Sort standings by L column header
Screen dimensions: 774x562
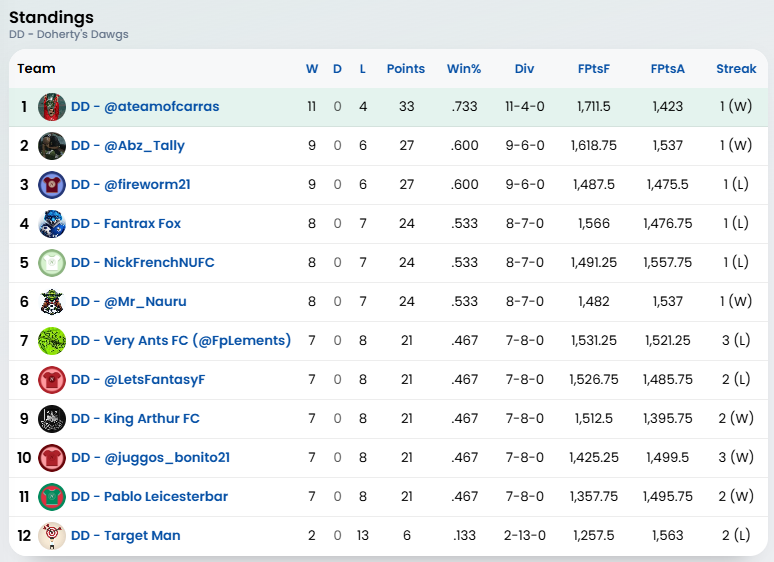click(363, 69)
